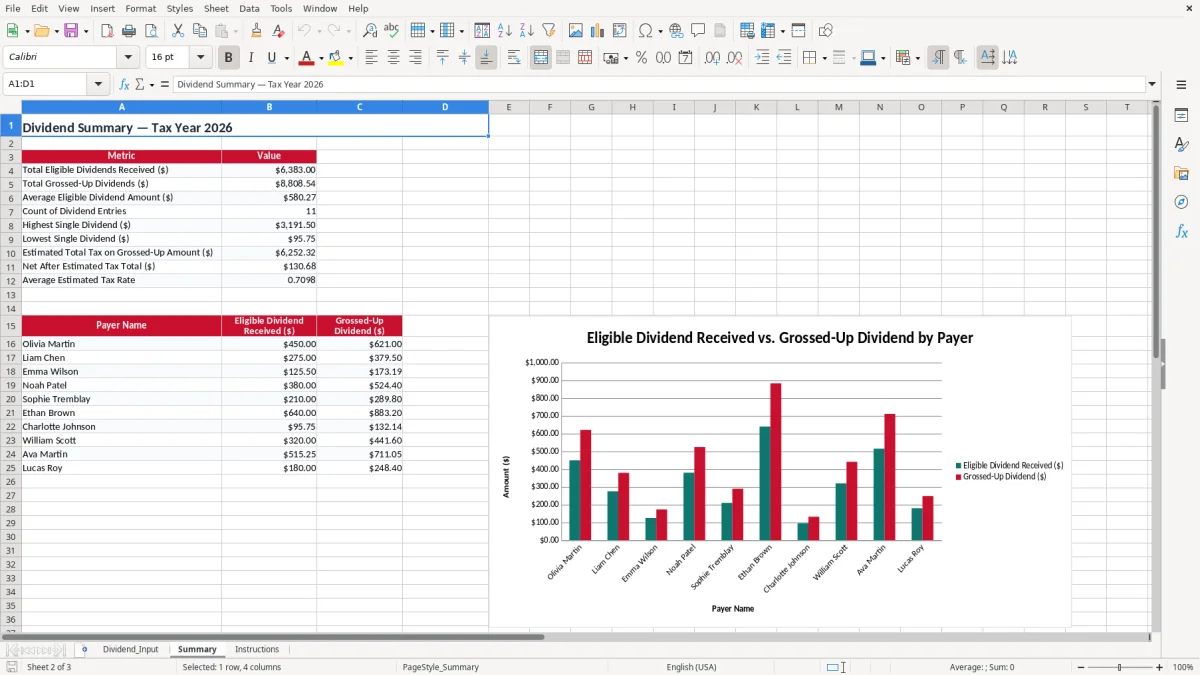Viewport: 1200px width, 675px height.
Task: Click the formula input line
Action: coord(658,85)
